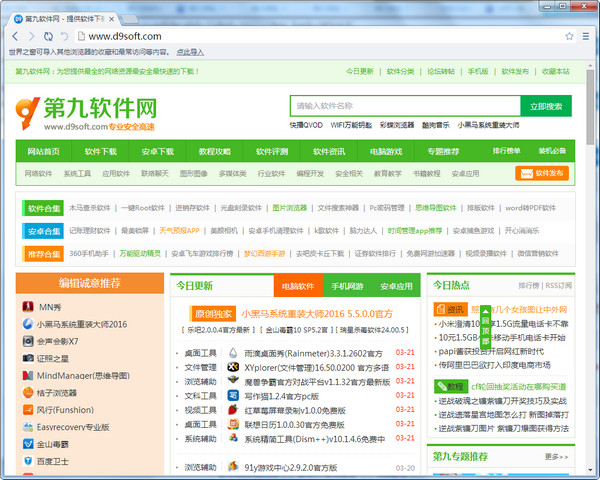Image resolution: width=600 pixels, height=480 pixels.
Task: Click the 红草莓屏幕录制 strawberry icon
Action: click(233, 410)
